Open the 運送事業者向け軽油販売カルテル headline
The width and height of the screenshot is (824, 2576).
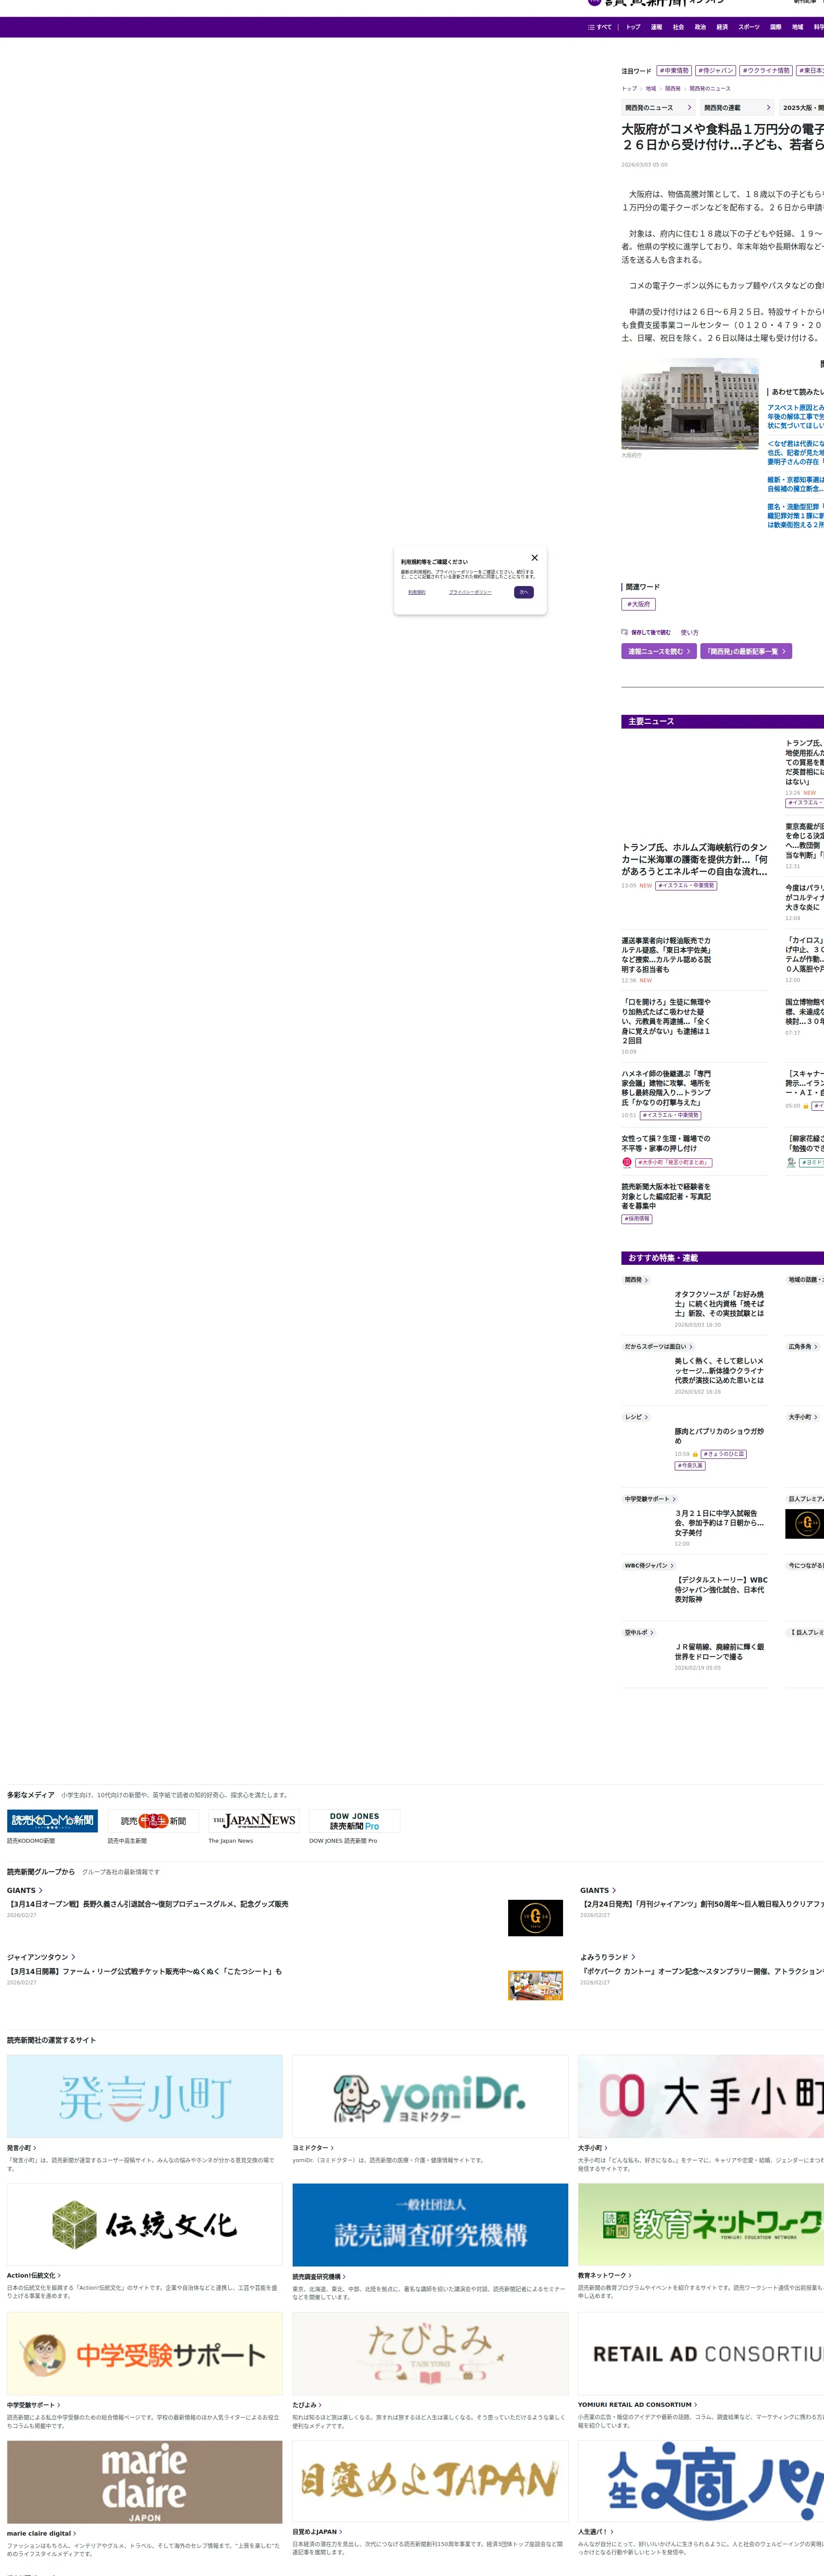pos(666,955)
